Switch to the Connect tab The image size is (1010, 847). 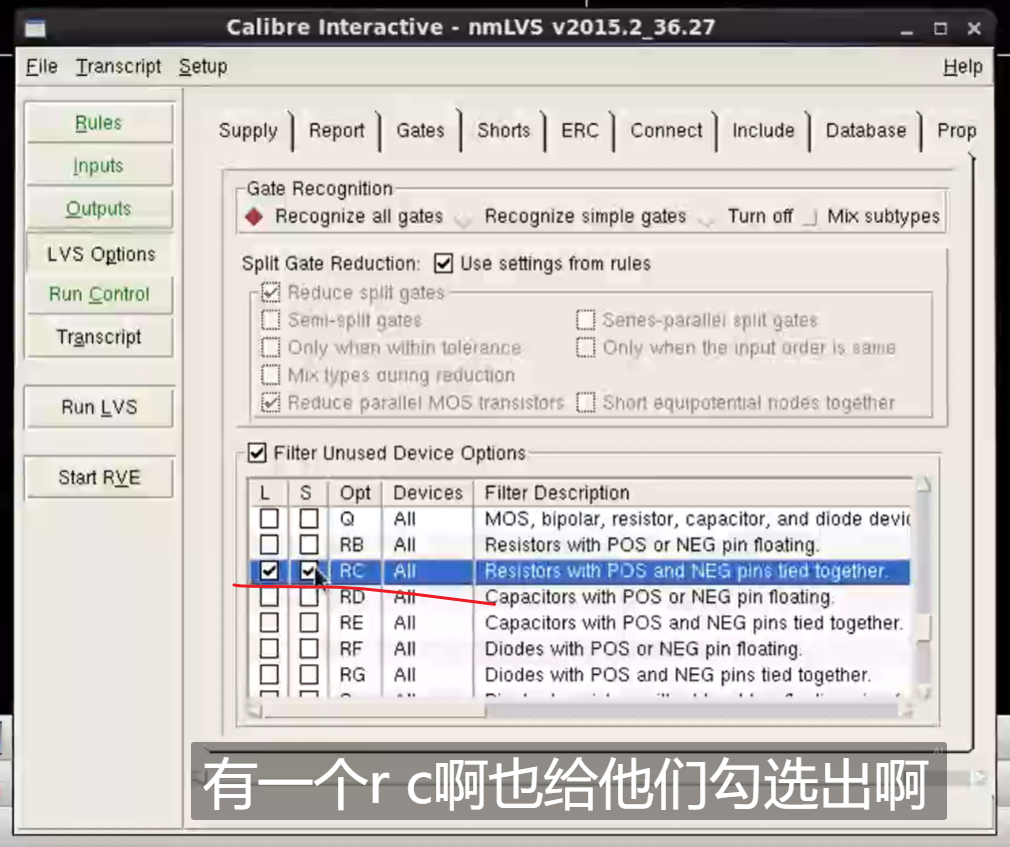click(666, 131)
